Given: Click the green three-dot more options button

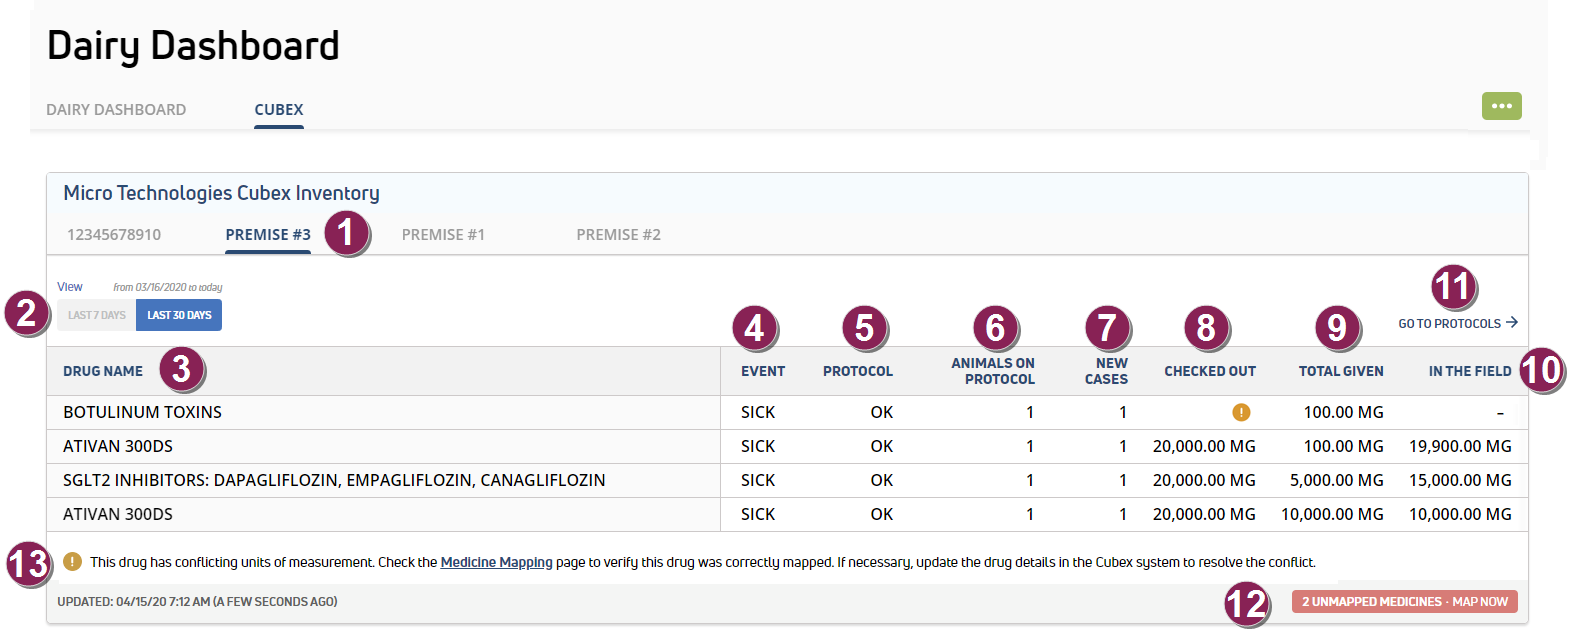Looking at the screenshot, I should [1501, 106].
